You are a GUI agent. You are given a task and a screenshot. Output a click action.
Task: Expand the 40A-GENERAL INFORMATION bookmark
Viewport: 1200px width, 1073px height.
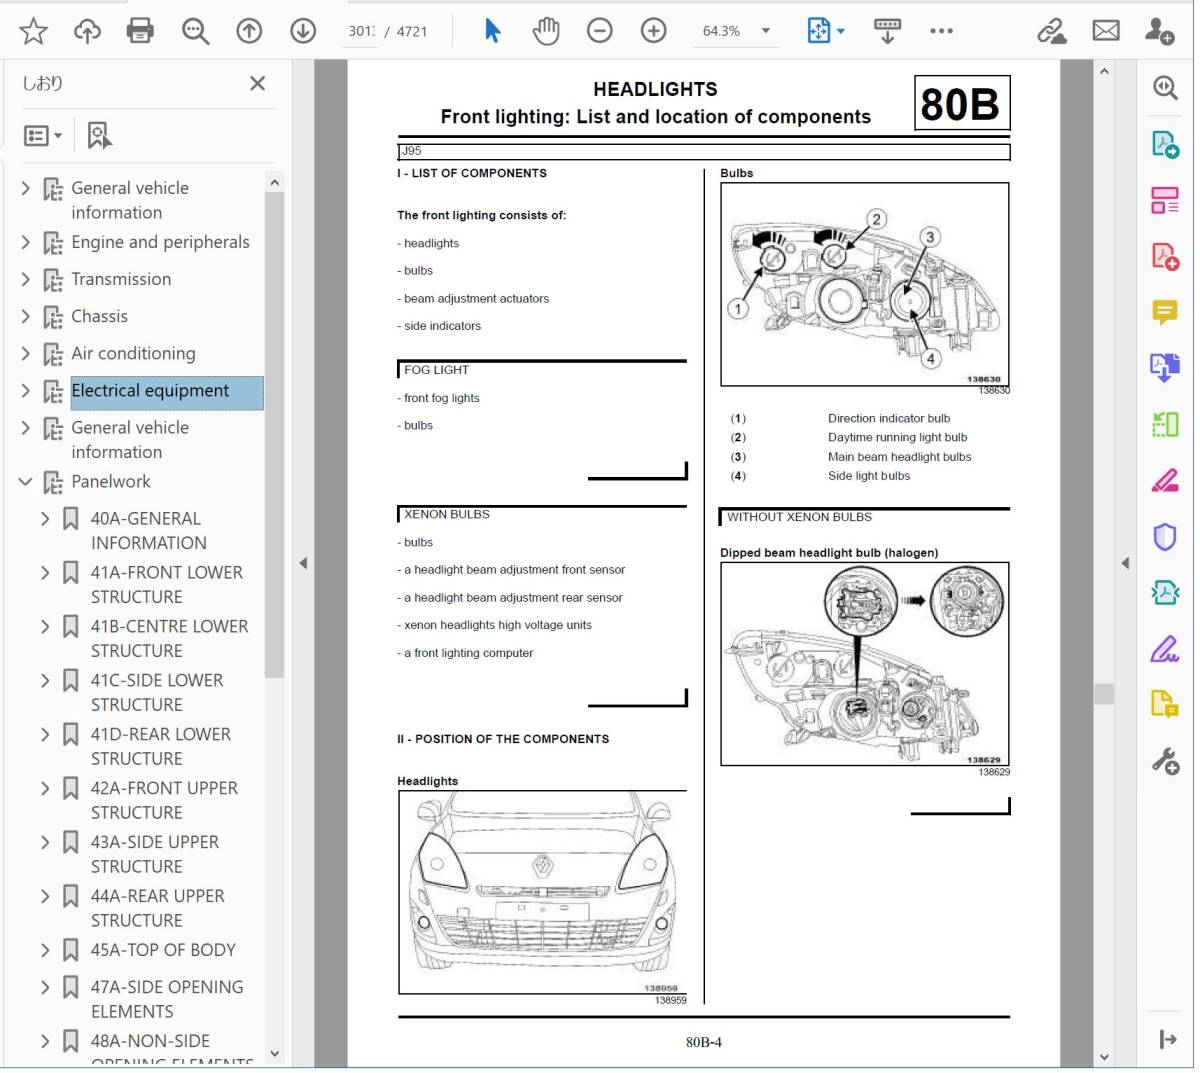pyautogui.click(x=45, y=519)
